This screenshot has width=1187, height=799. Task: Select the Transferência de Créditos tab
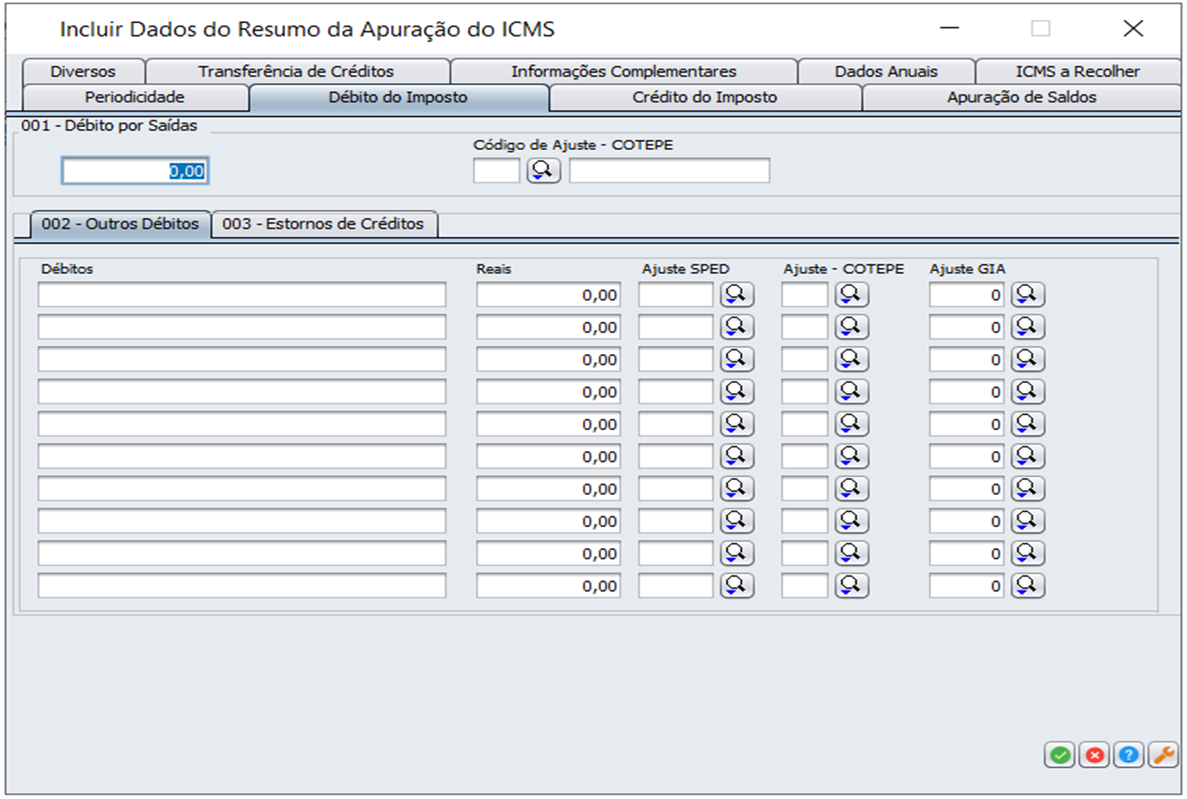coord(298,71)
